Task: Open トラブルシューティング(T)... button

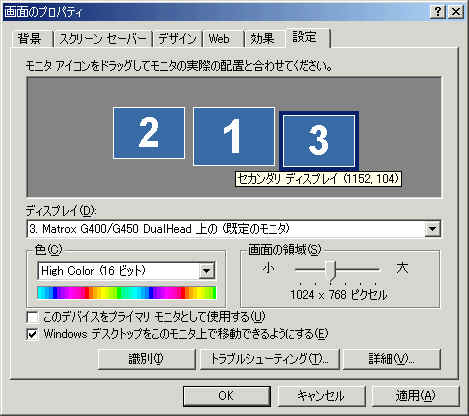Action: [x=269, y=359]
